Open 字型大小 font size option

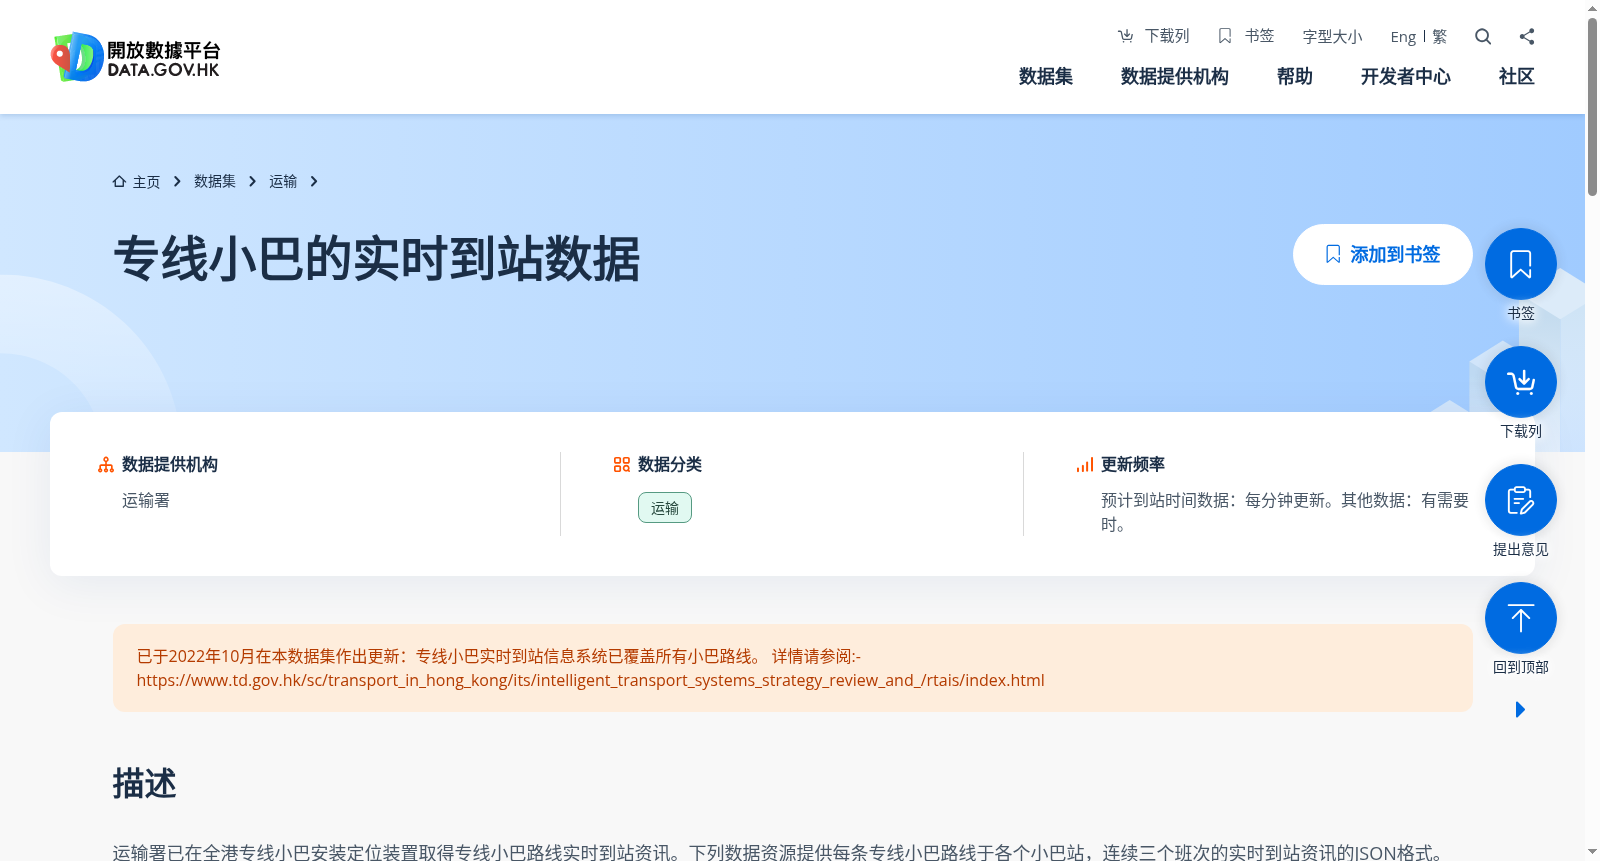click(1332, 36)
